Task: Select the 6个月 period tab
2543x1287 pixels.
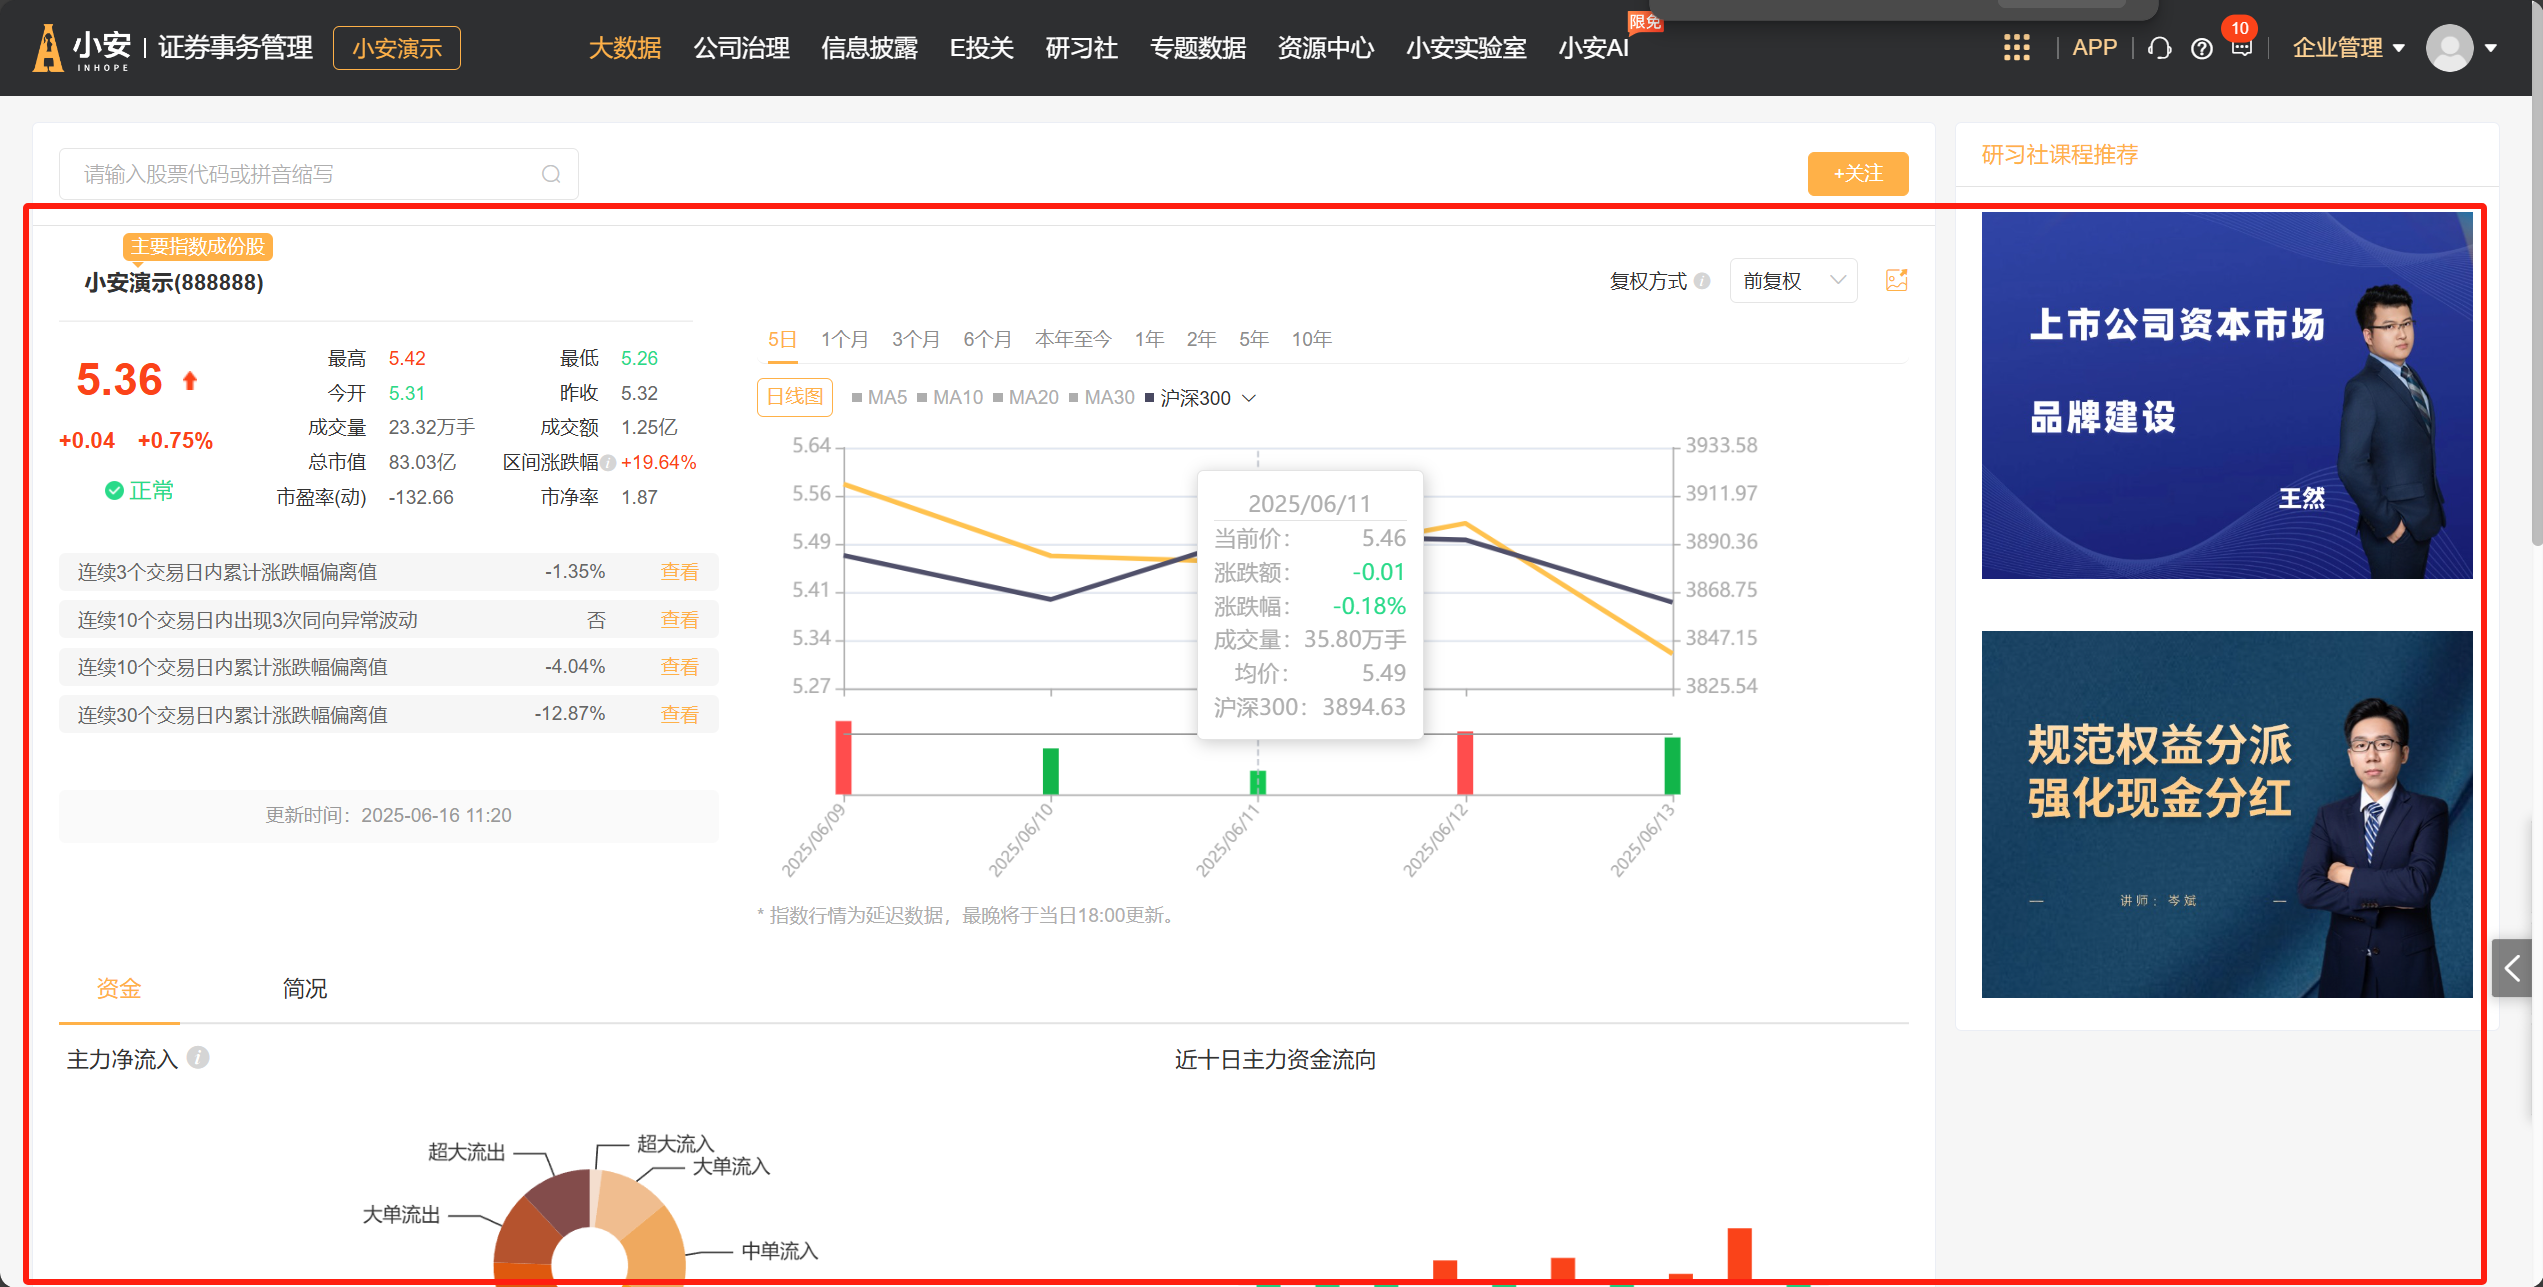Action: pyautogui.click(x=987, y=340)
